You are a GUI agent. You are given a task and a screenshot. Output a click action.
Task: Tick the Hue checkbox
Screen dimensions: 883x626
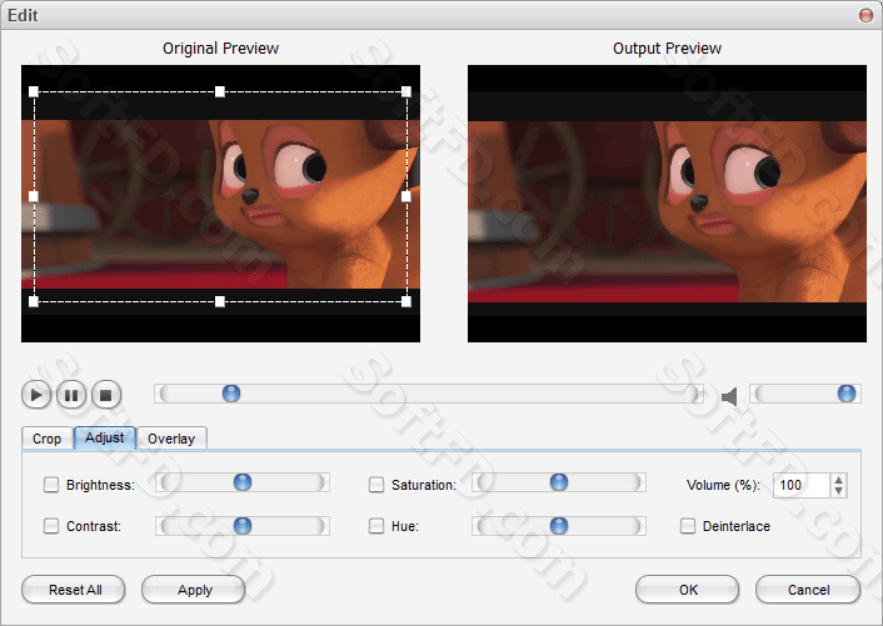[x=376, y=526]
